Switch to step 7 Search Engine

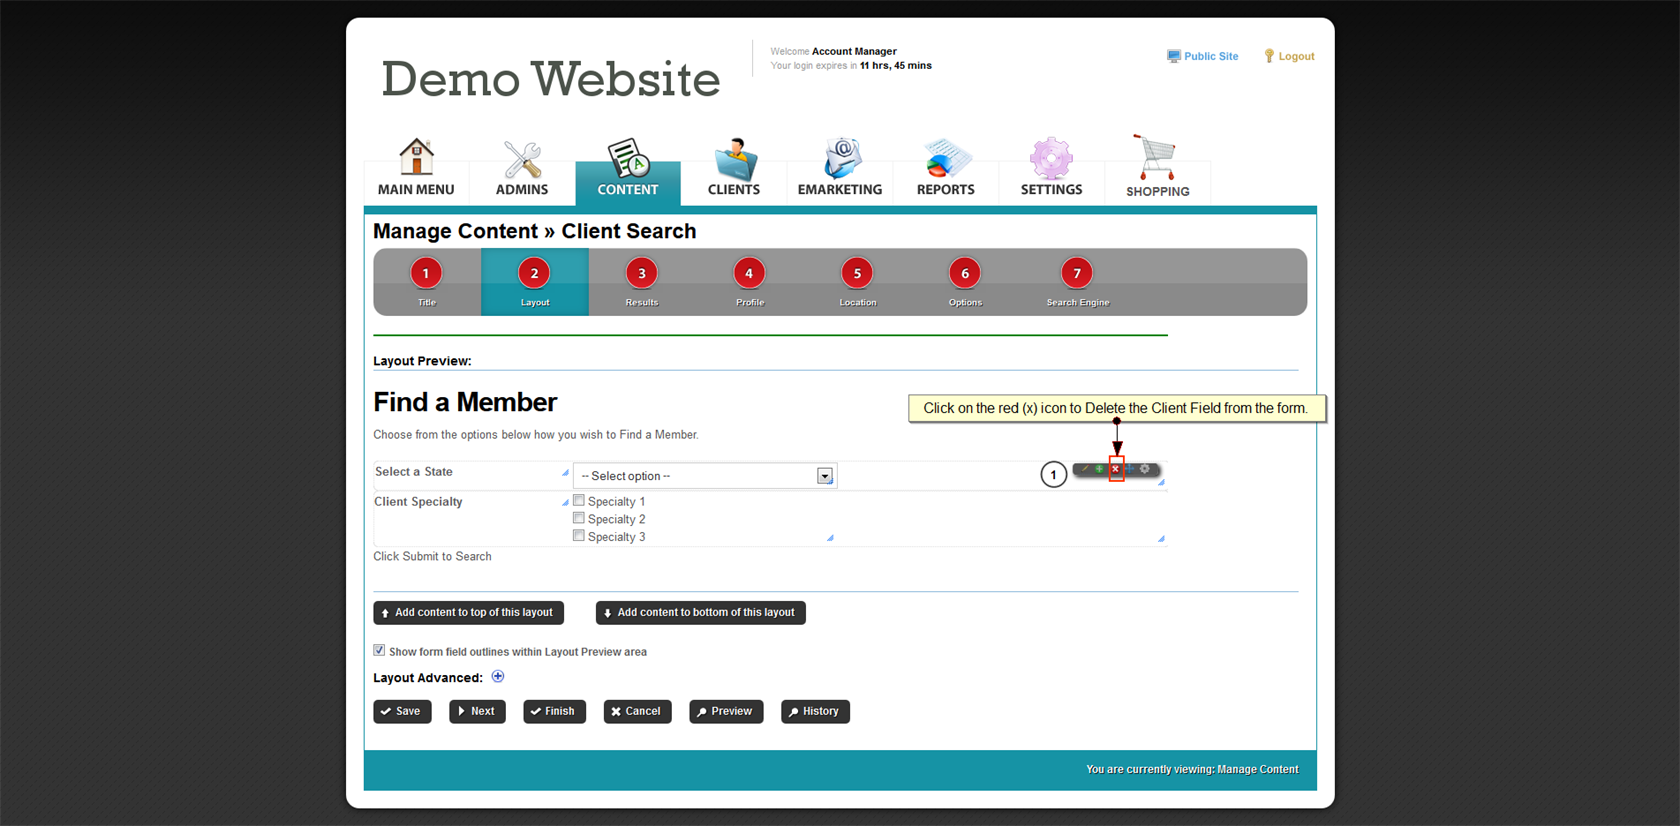pos(1077,274)
